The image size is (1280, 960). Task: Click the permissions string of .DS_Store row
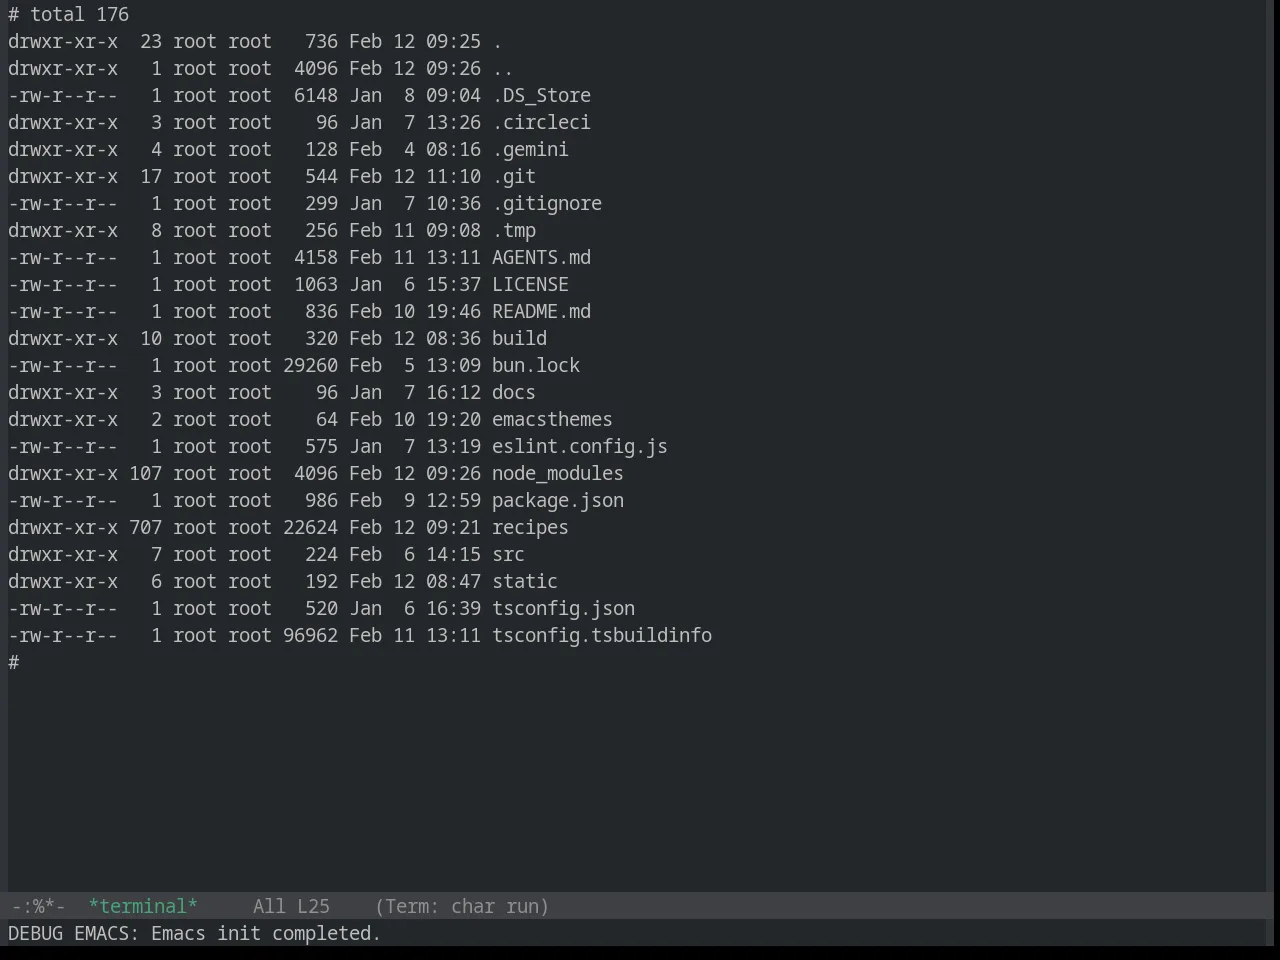[x=63, y=95]
